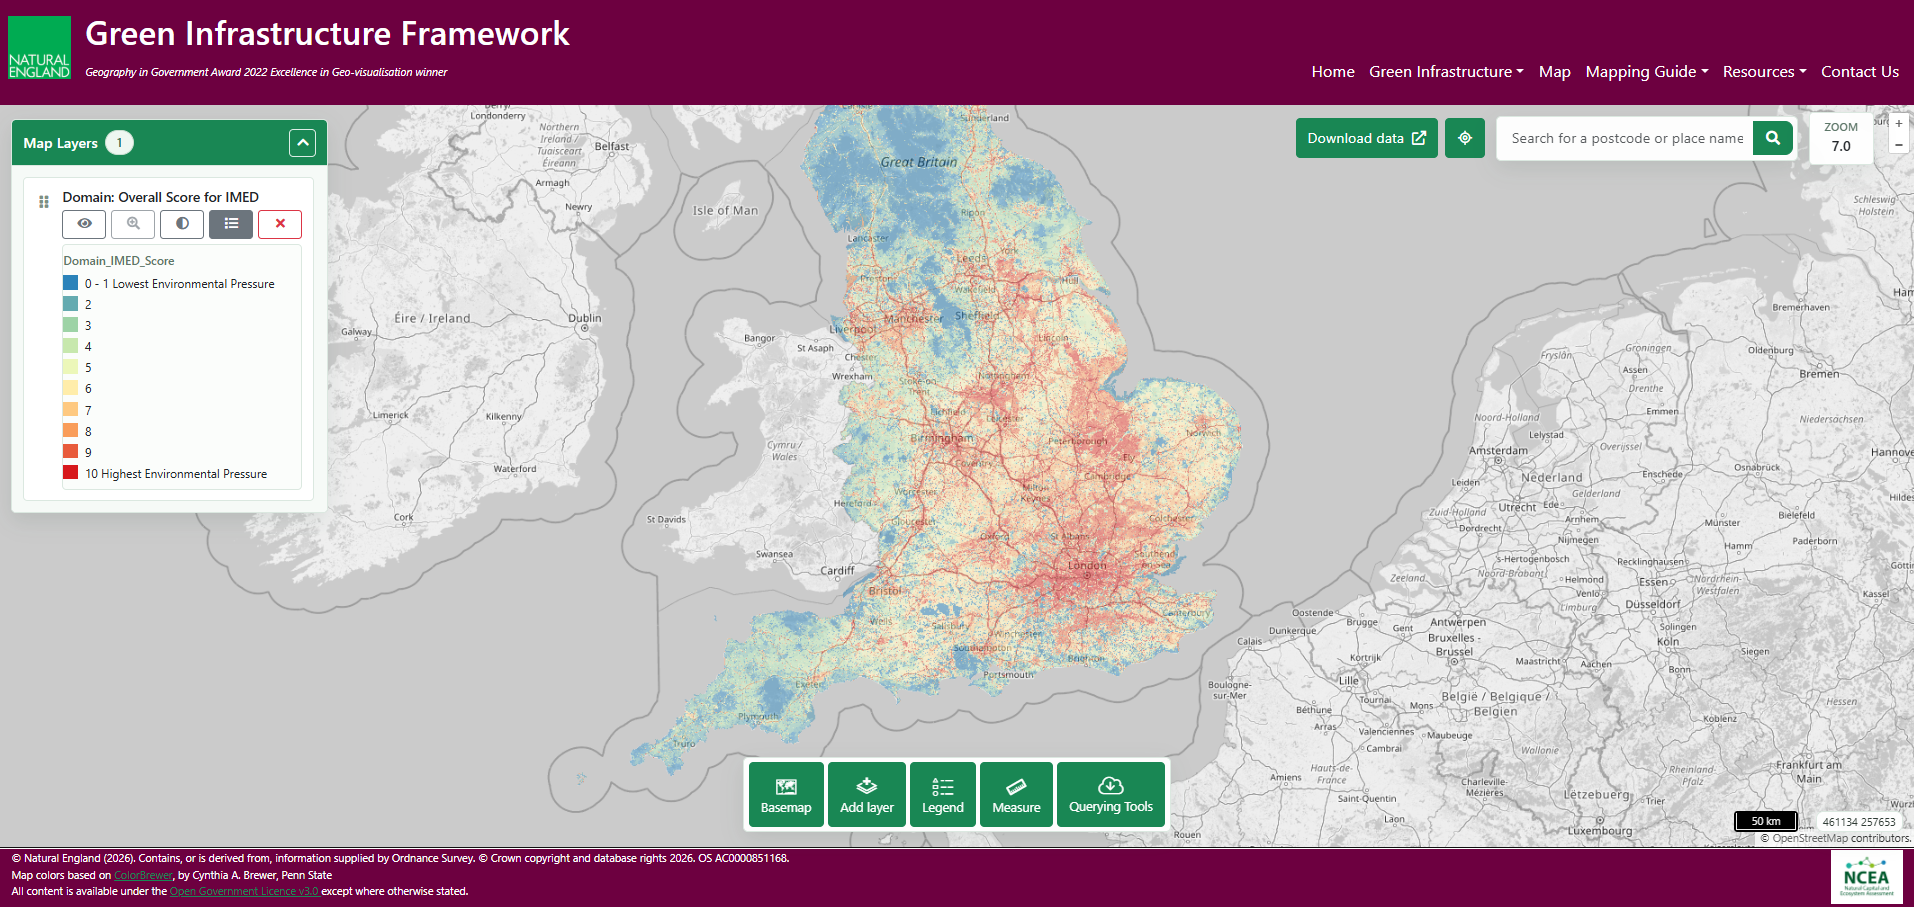Click the 'Domain: Overall Score for IMED' layer title
1914x907 pixels.
160,197
